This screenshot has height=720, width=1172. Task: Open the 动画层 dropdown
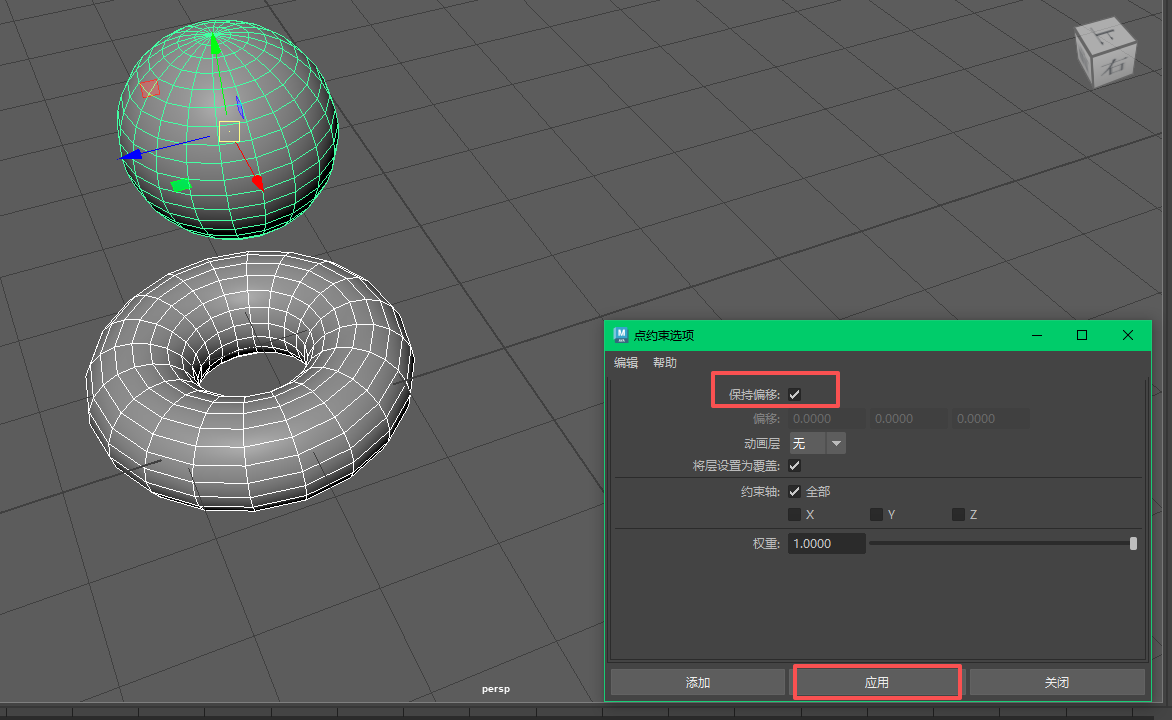[x=817, y=443]
